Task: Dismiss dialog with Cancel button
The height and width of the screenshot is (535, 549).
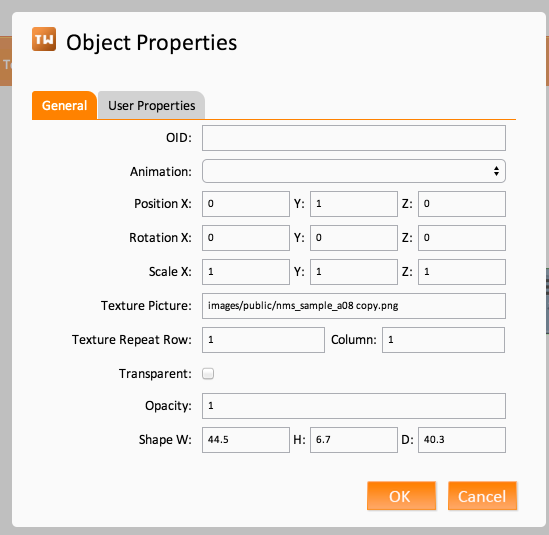Action: point(482,496)
